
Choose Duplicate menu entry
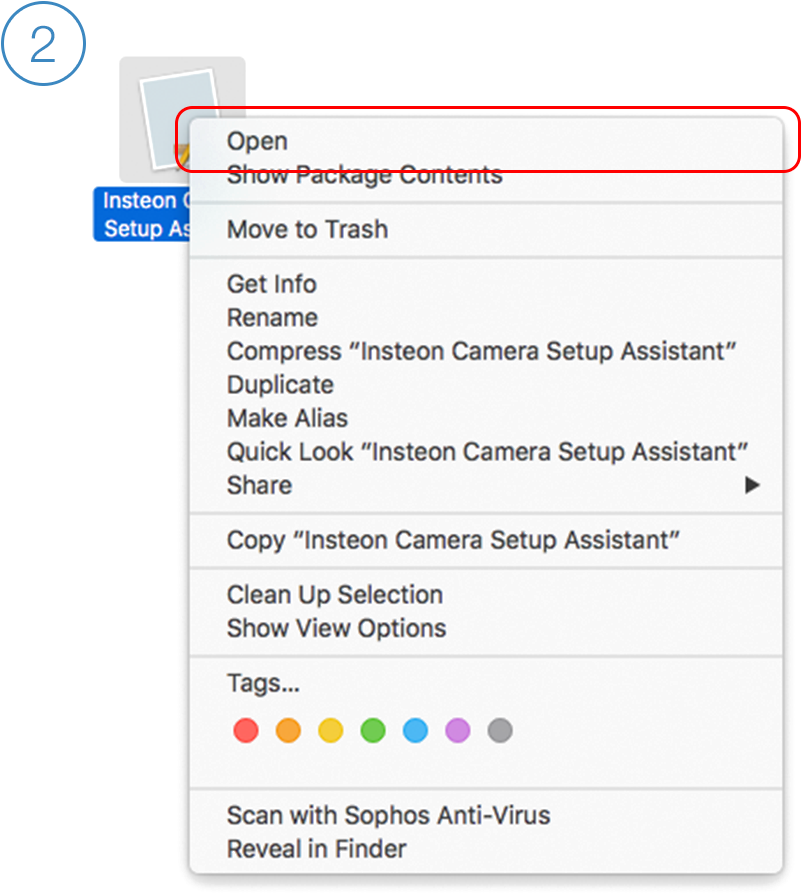(x=280, y=385)
